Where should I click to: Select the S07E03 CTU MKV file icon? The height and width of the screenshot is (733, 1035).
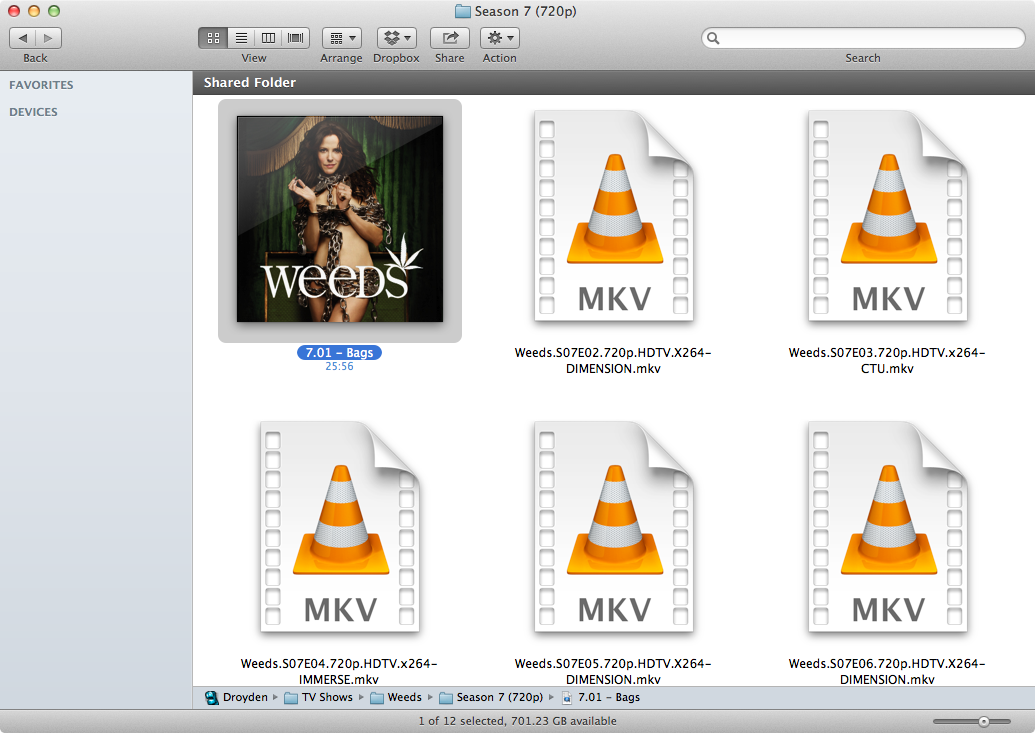pyautogui.click(x=888, y=216)
